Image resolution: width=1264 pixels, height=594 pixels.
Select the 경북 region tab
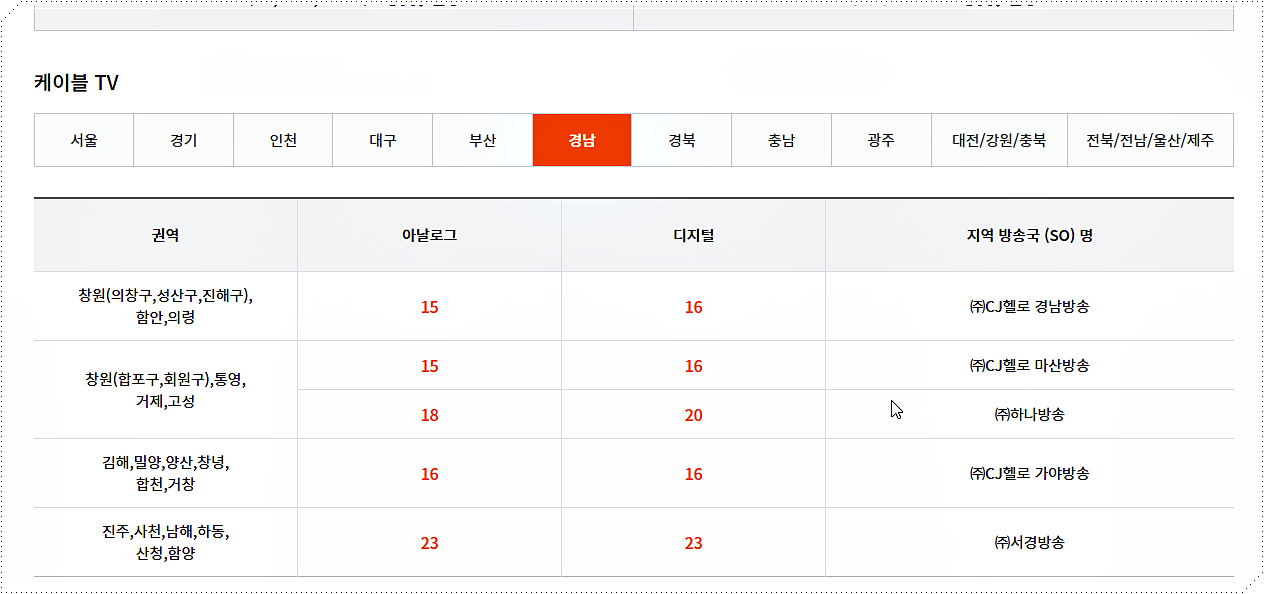(681, 140)
